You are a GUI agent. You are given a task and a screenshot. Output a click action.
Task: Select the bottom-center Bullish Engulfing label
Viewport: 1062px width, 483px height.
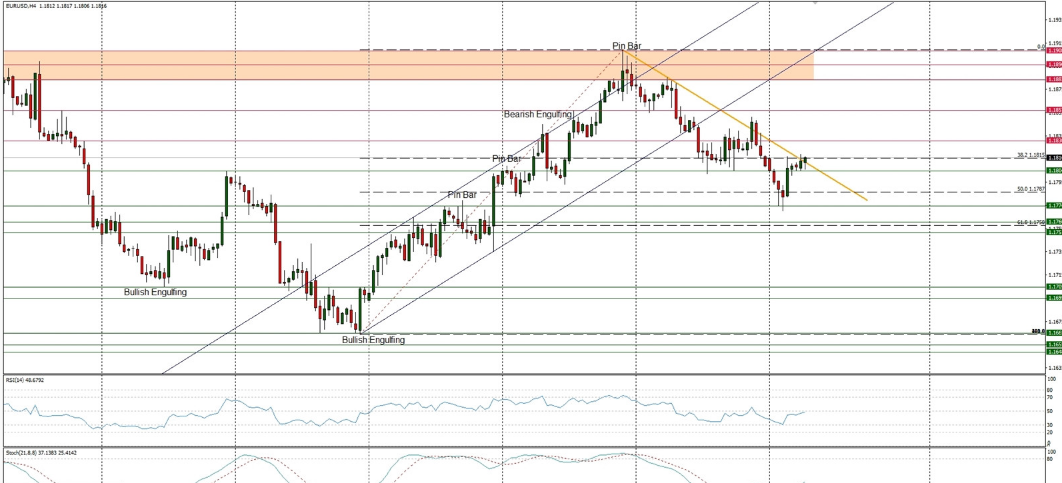373,340
